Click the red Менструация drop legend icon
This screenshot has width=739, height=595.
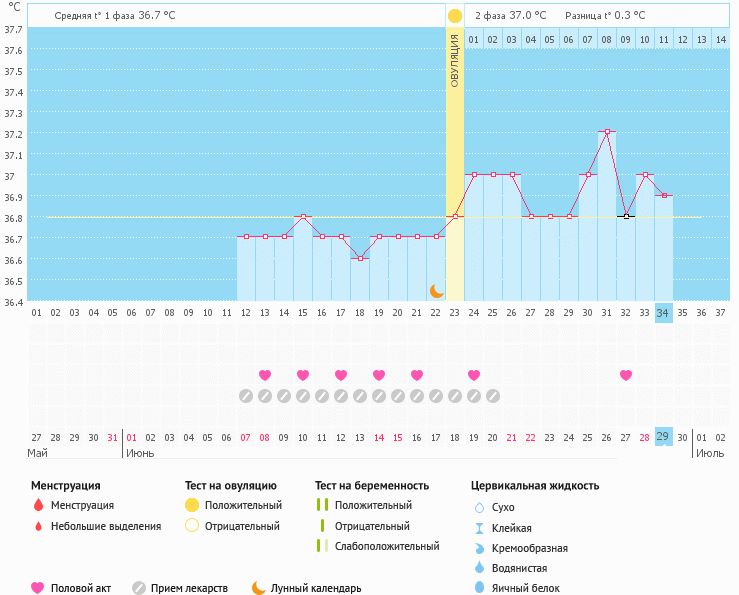[38, 505]
